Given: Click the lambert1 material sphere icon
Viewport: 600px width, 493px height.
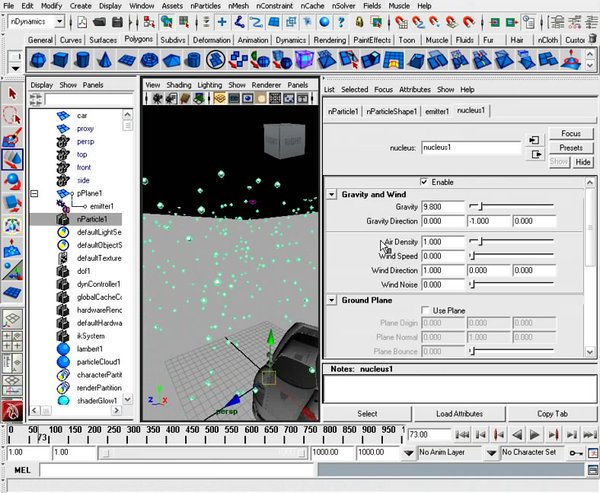Looking at the screenshot, I should tap(65, 349).
